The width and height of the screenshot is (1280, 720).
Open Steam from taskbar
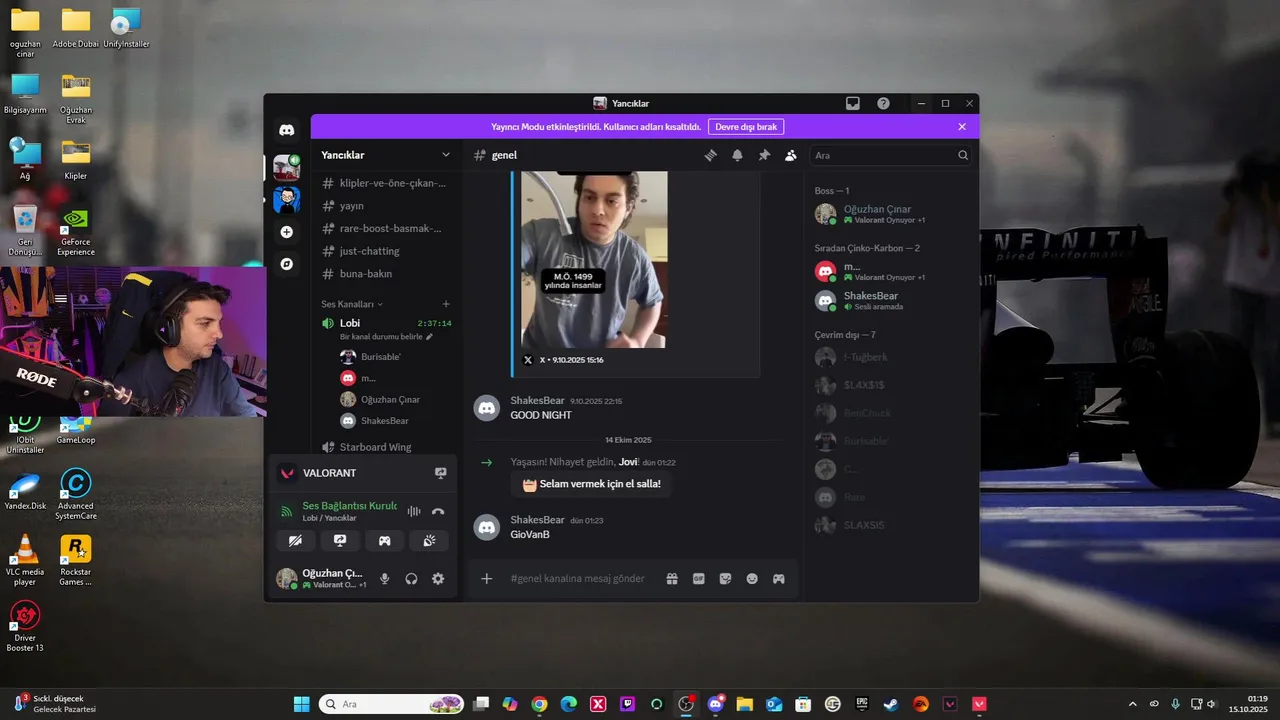tap(890, 704)
